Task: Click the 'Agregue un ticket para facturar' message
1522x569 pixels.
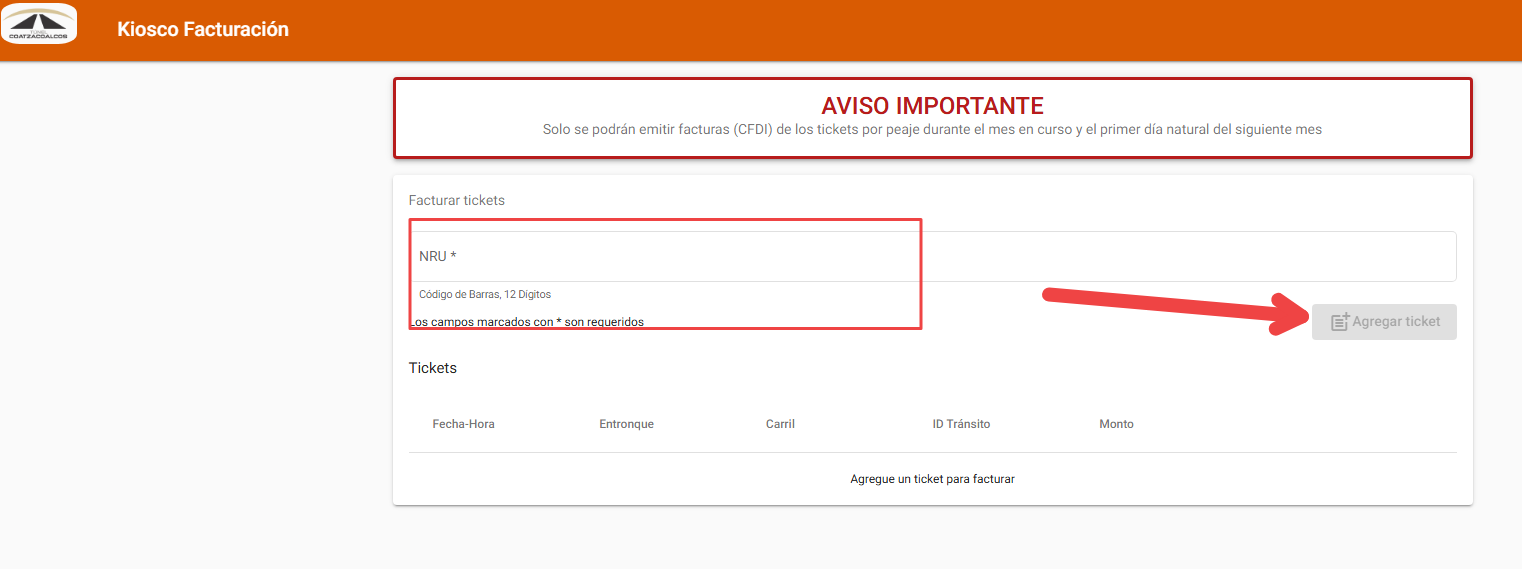Action: 932,479
